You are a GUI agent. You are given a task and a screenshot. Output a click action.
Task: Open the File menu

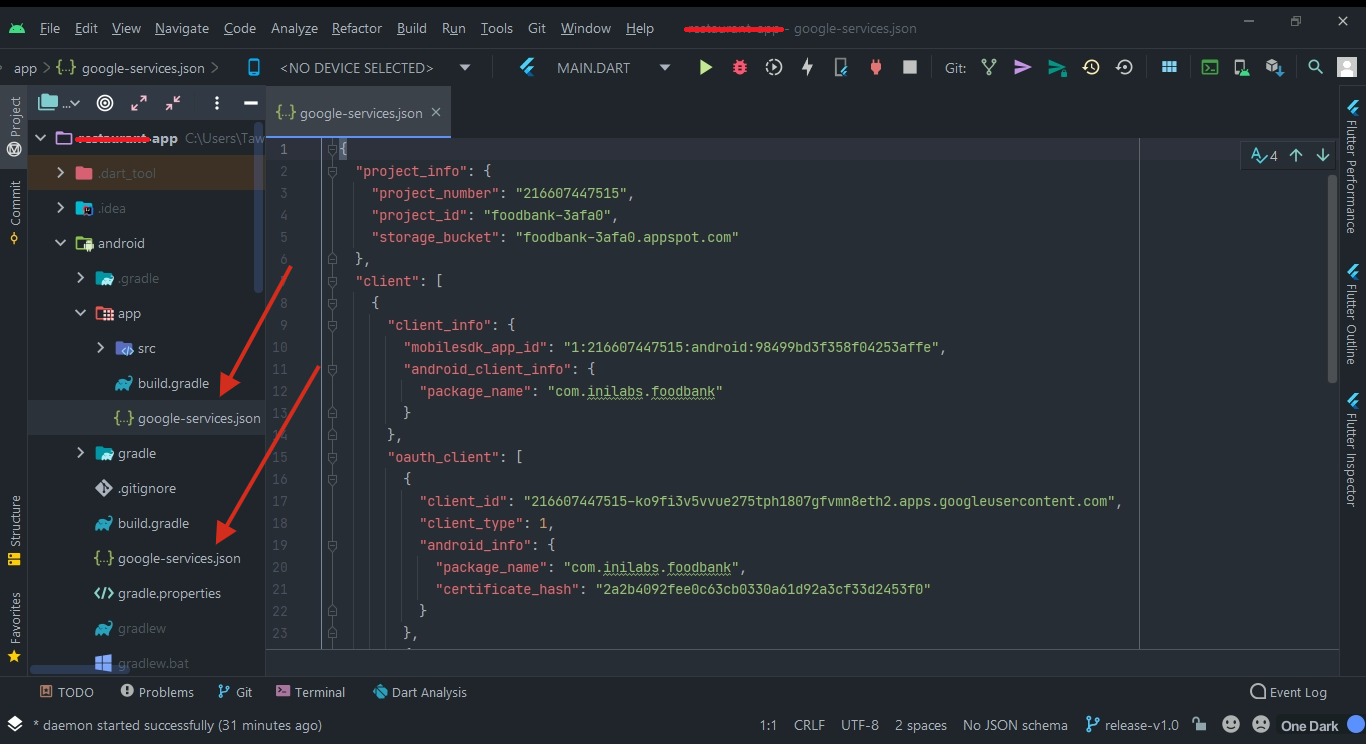(50, 28)
